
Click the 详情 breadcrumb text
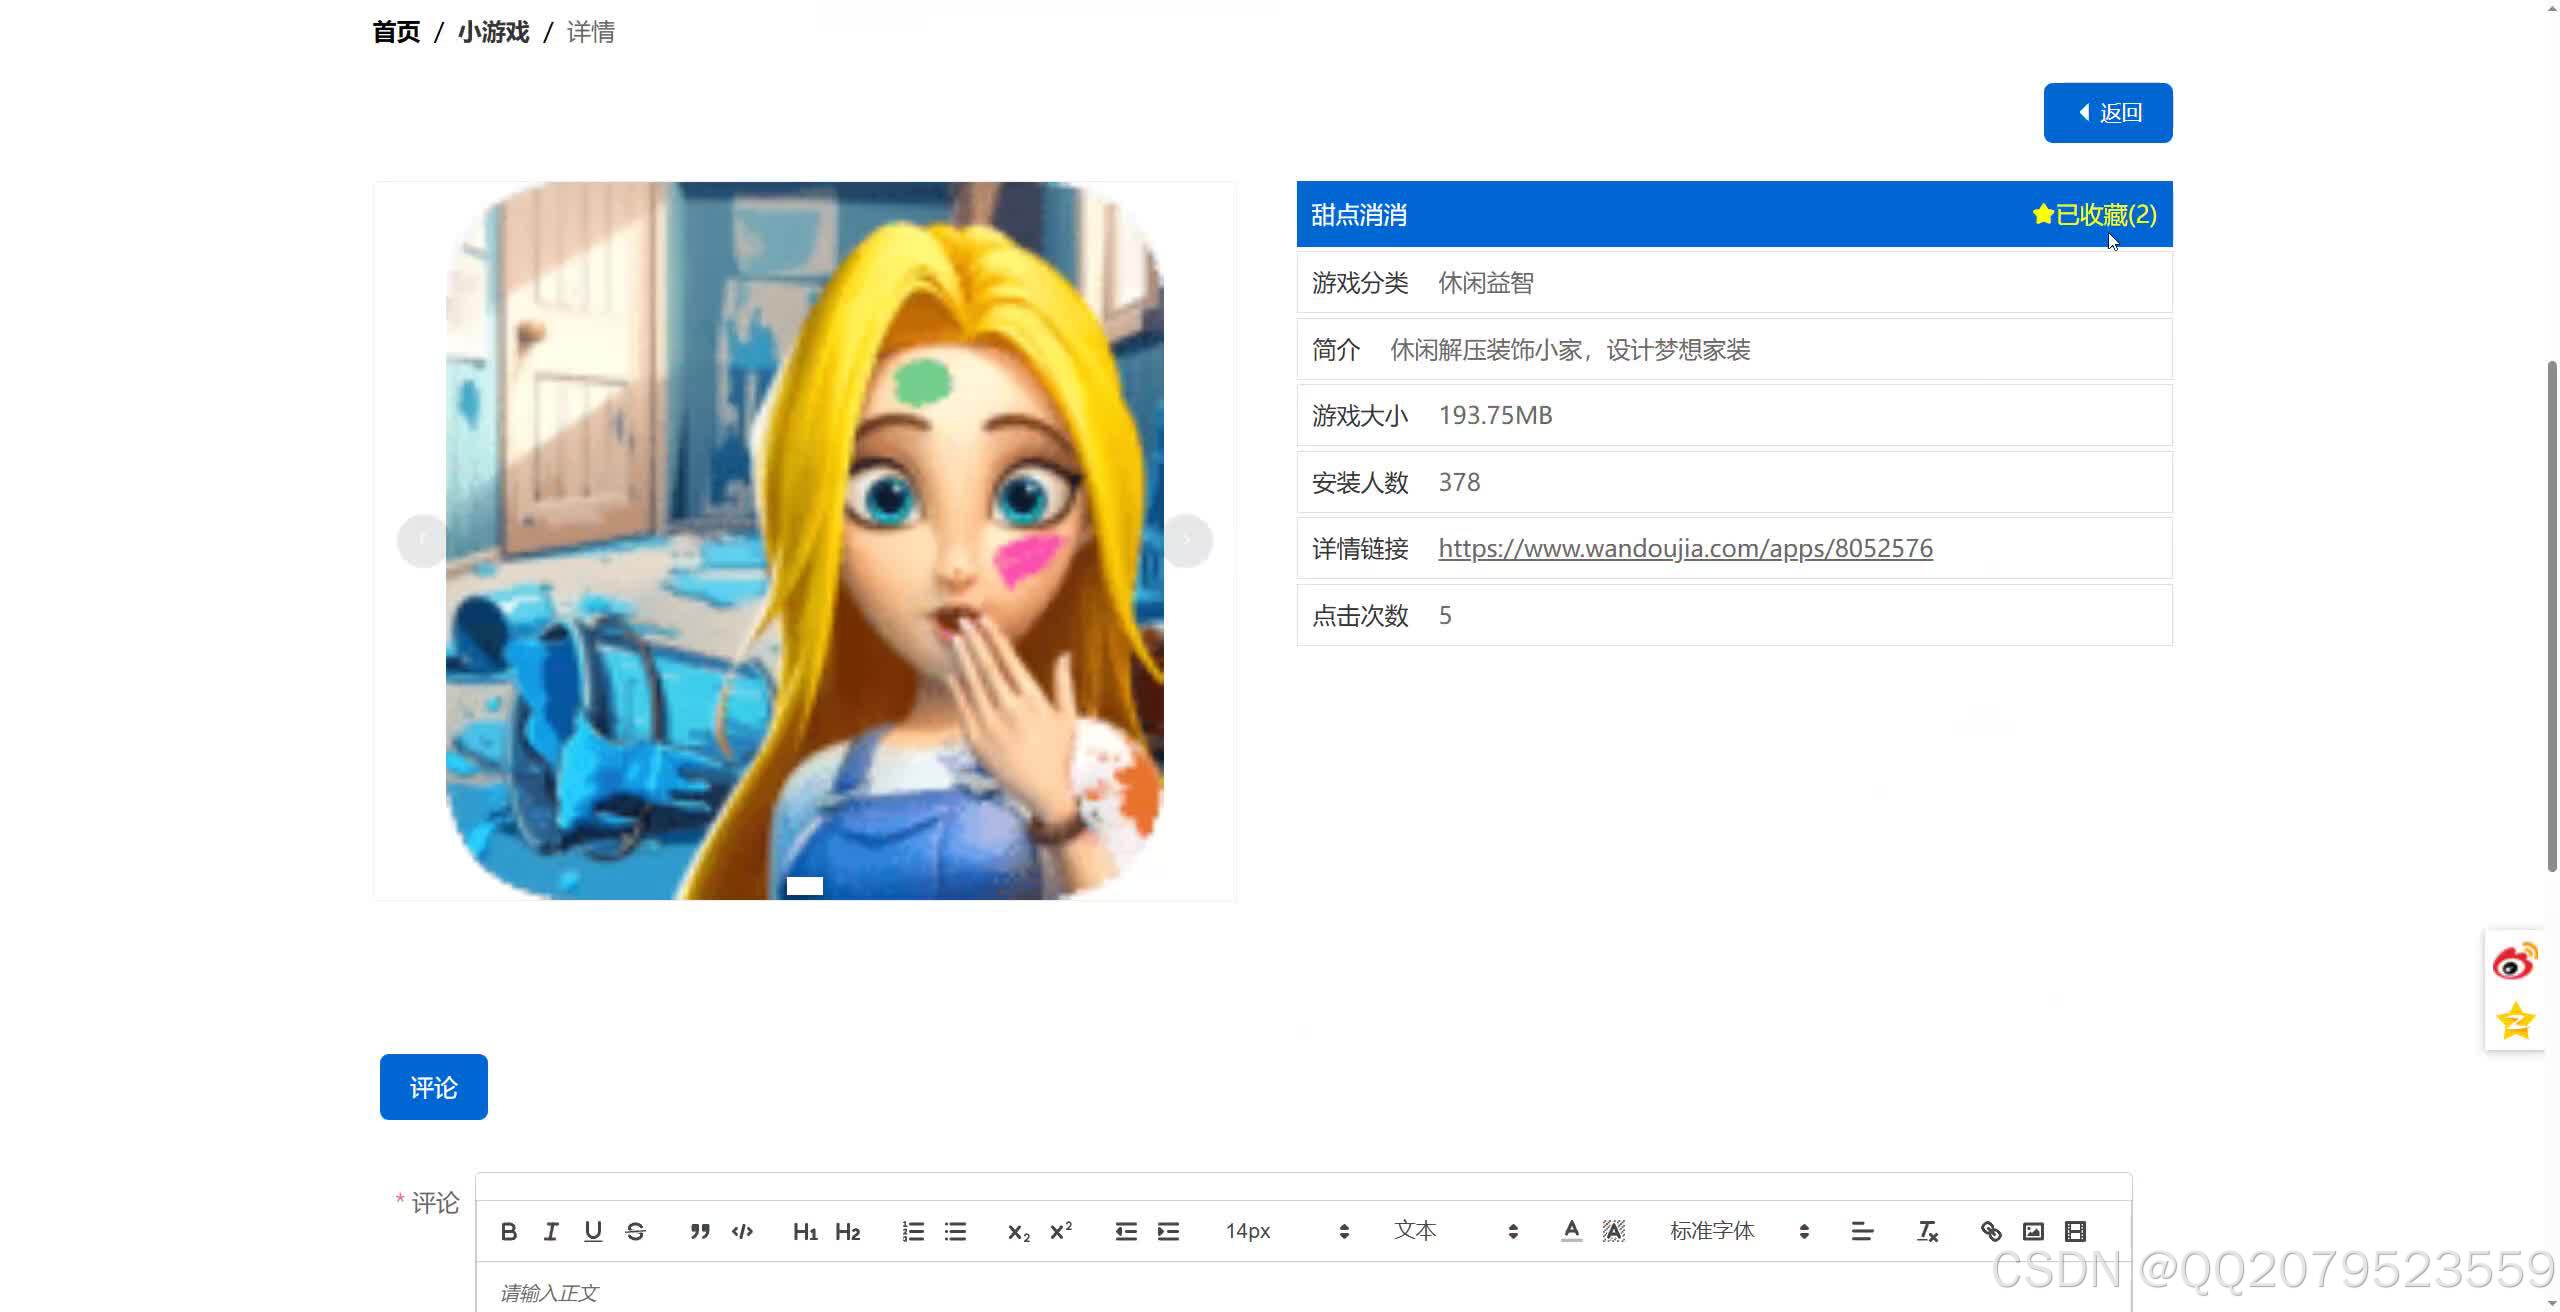590,32
